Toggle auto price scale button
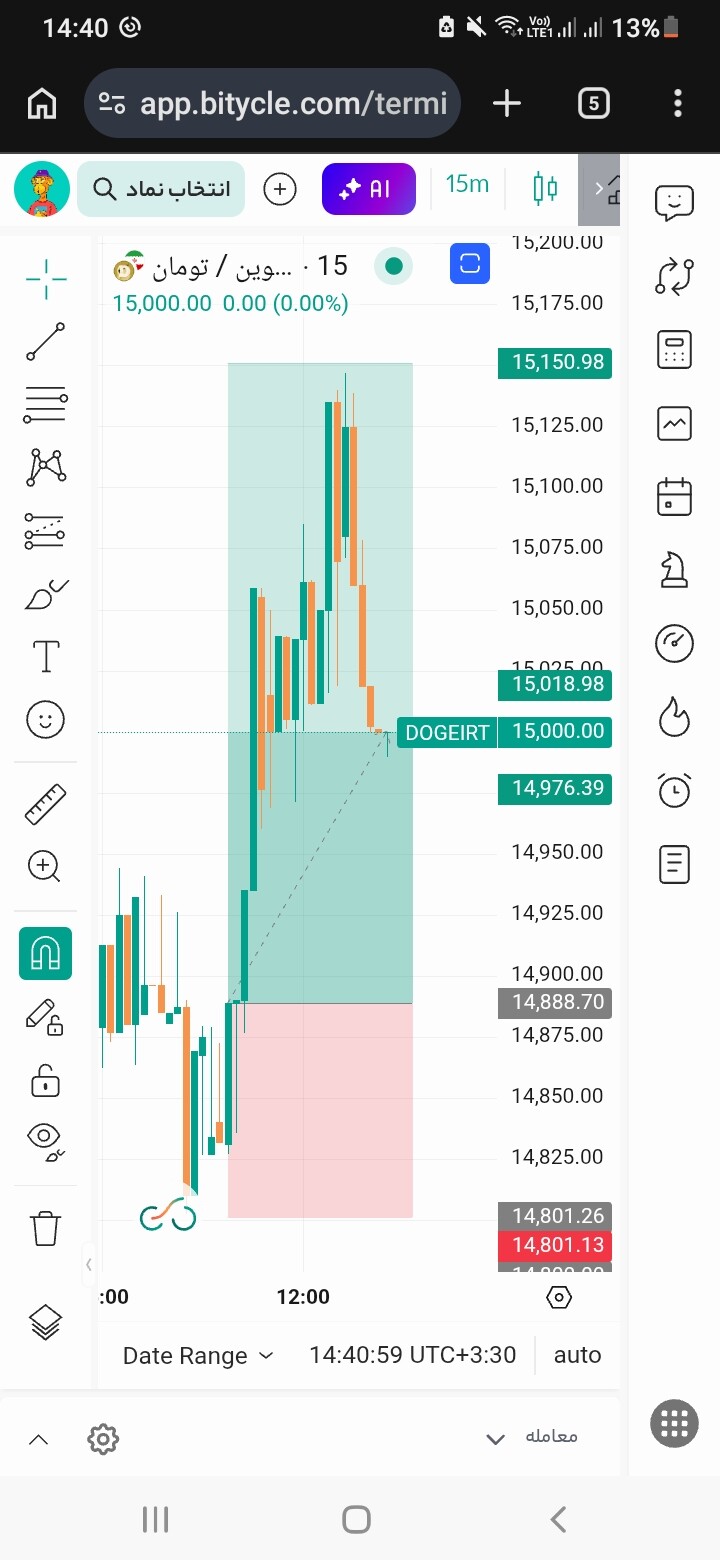720x1560 pixels. [578, 1356]
